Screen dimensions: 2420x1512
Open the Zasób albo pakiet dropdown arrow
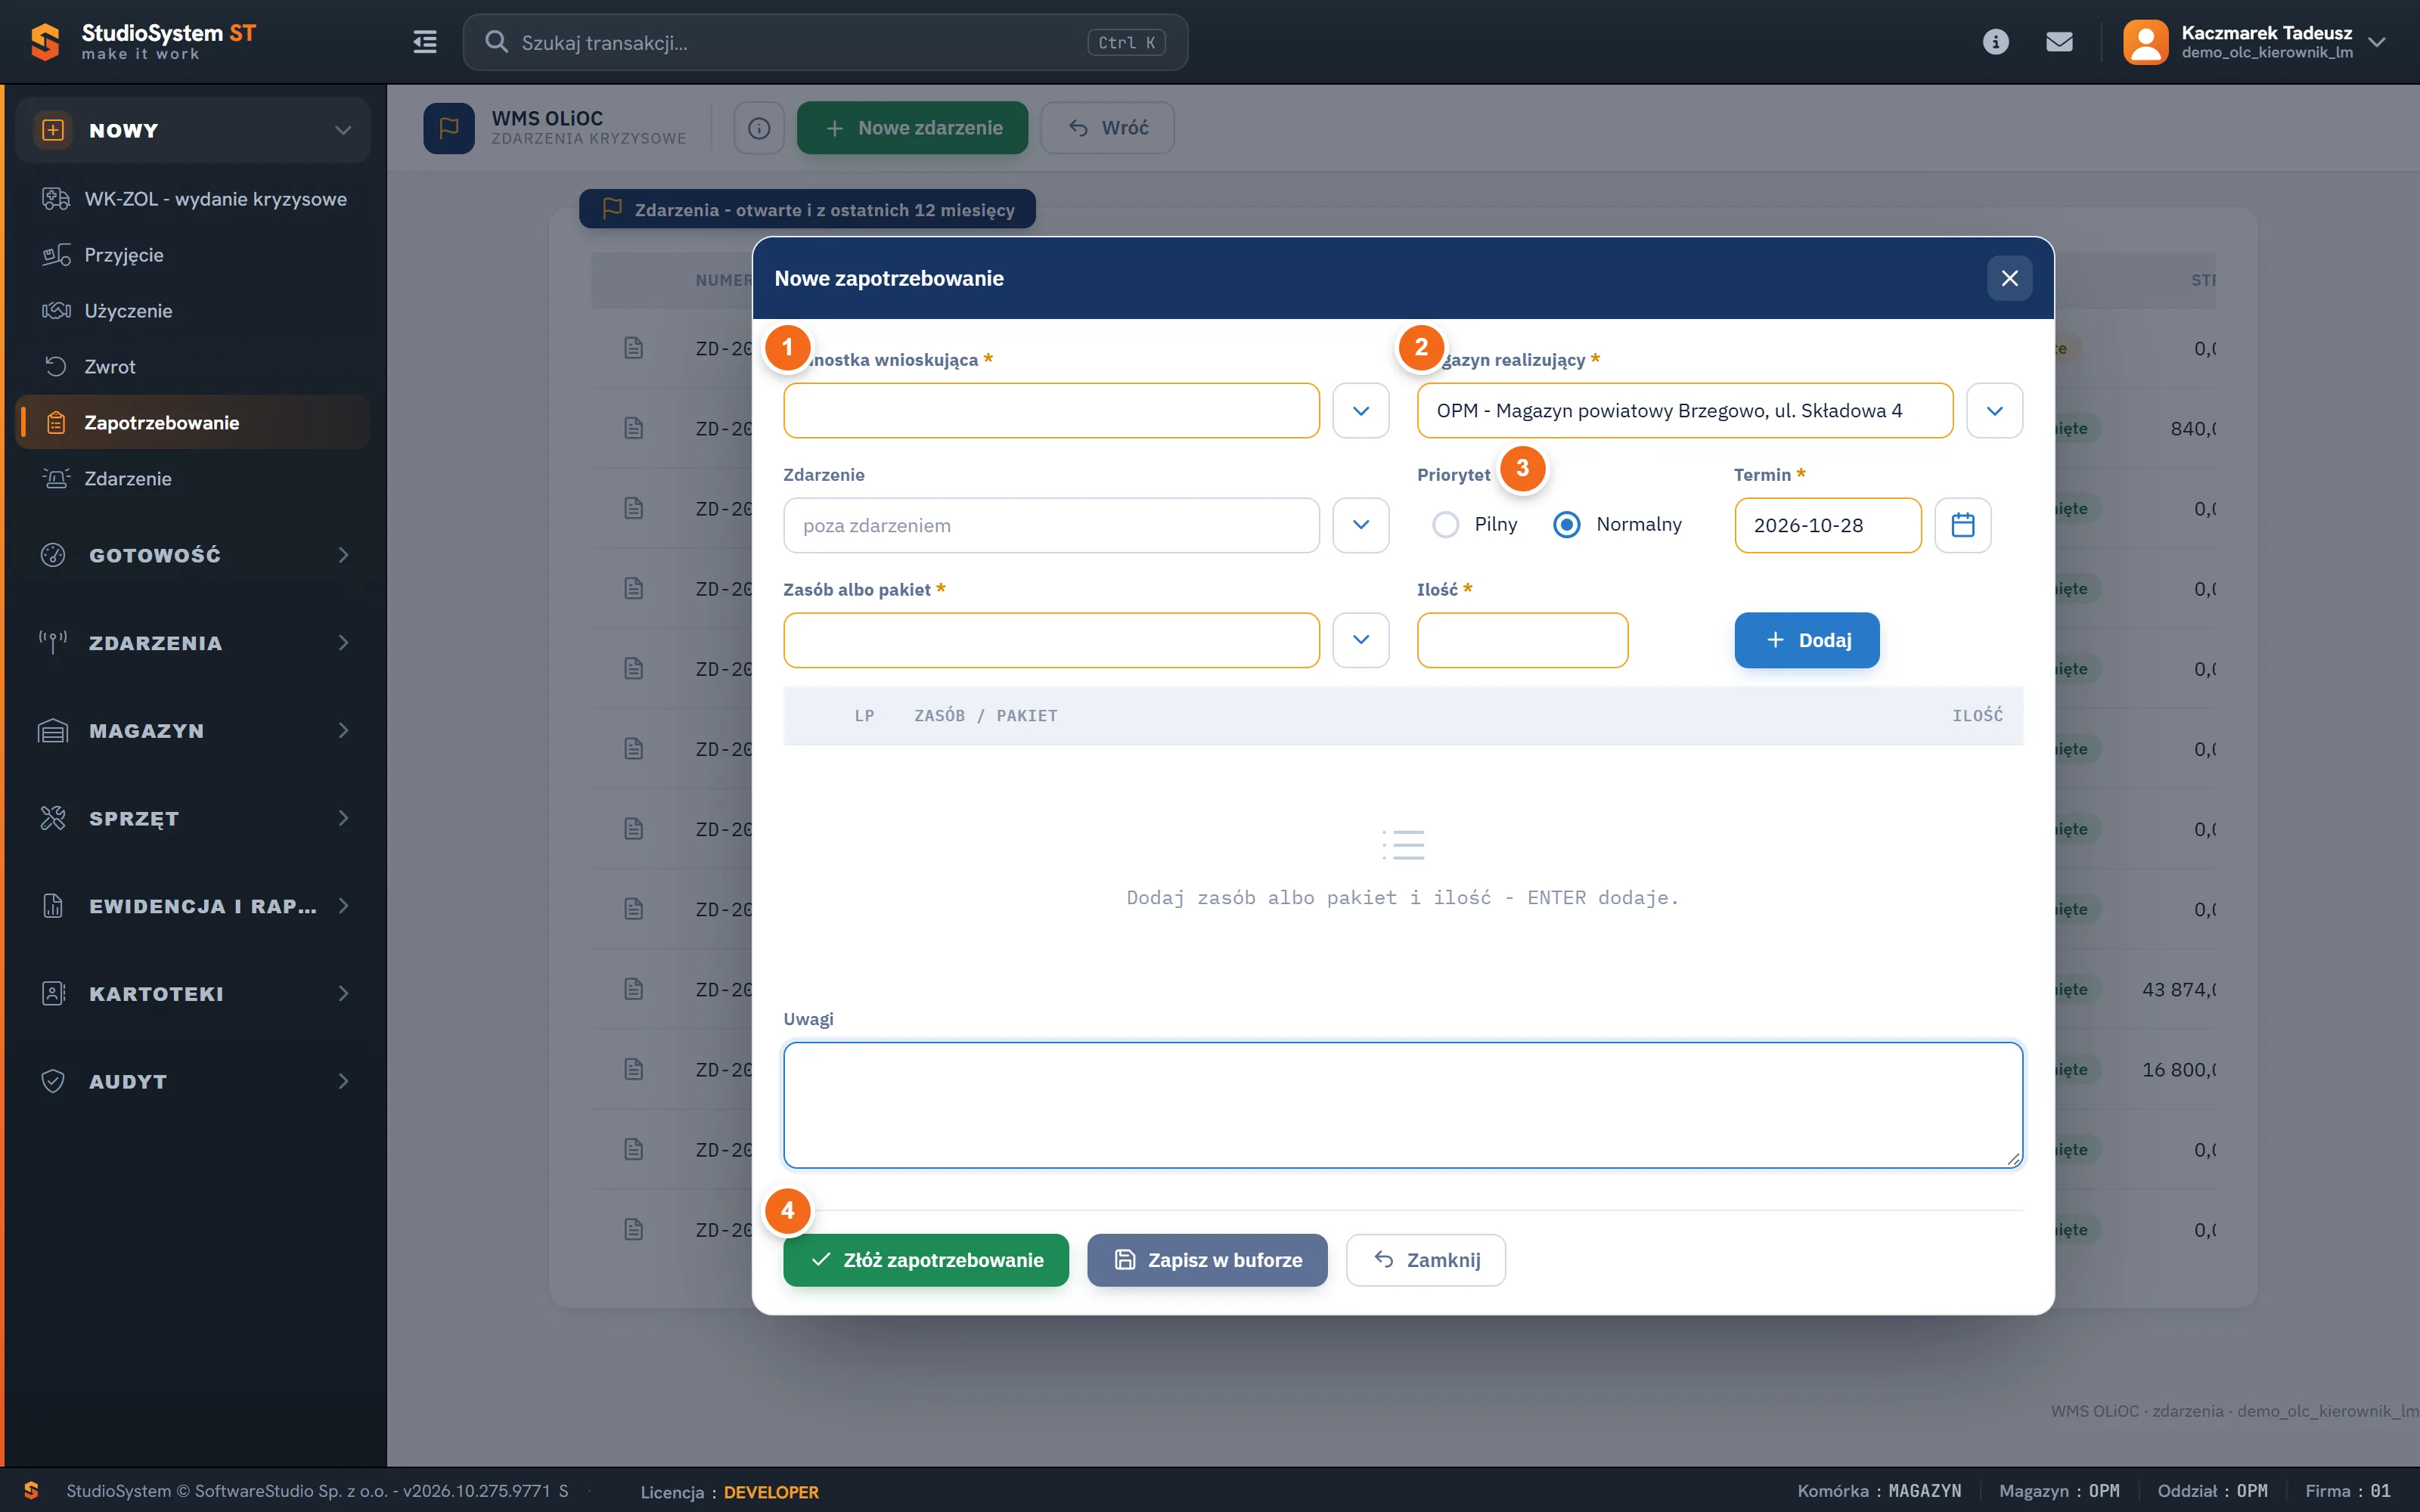pyautogui.click(x=1360, y=640)
